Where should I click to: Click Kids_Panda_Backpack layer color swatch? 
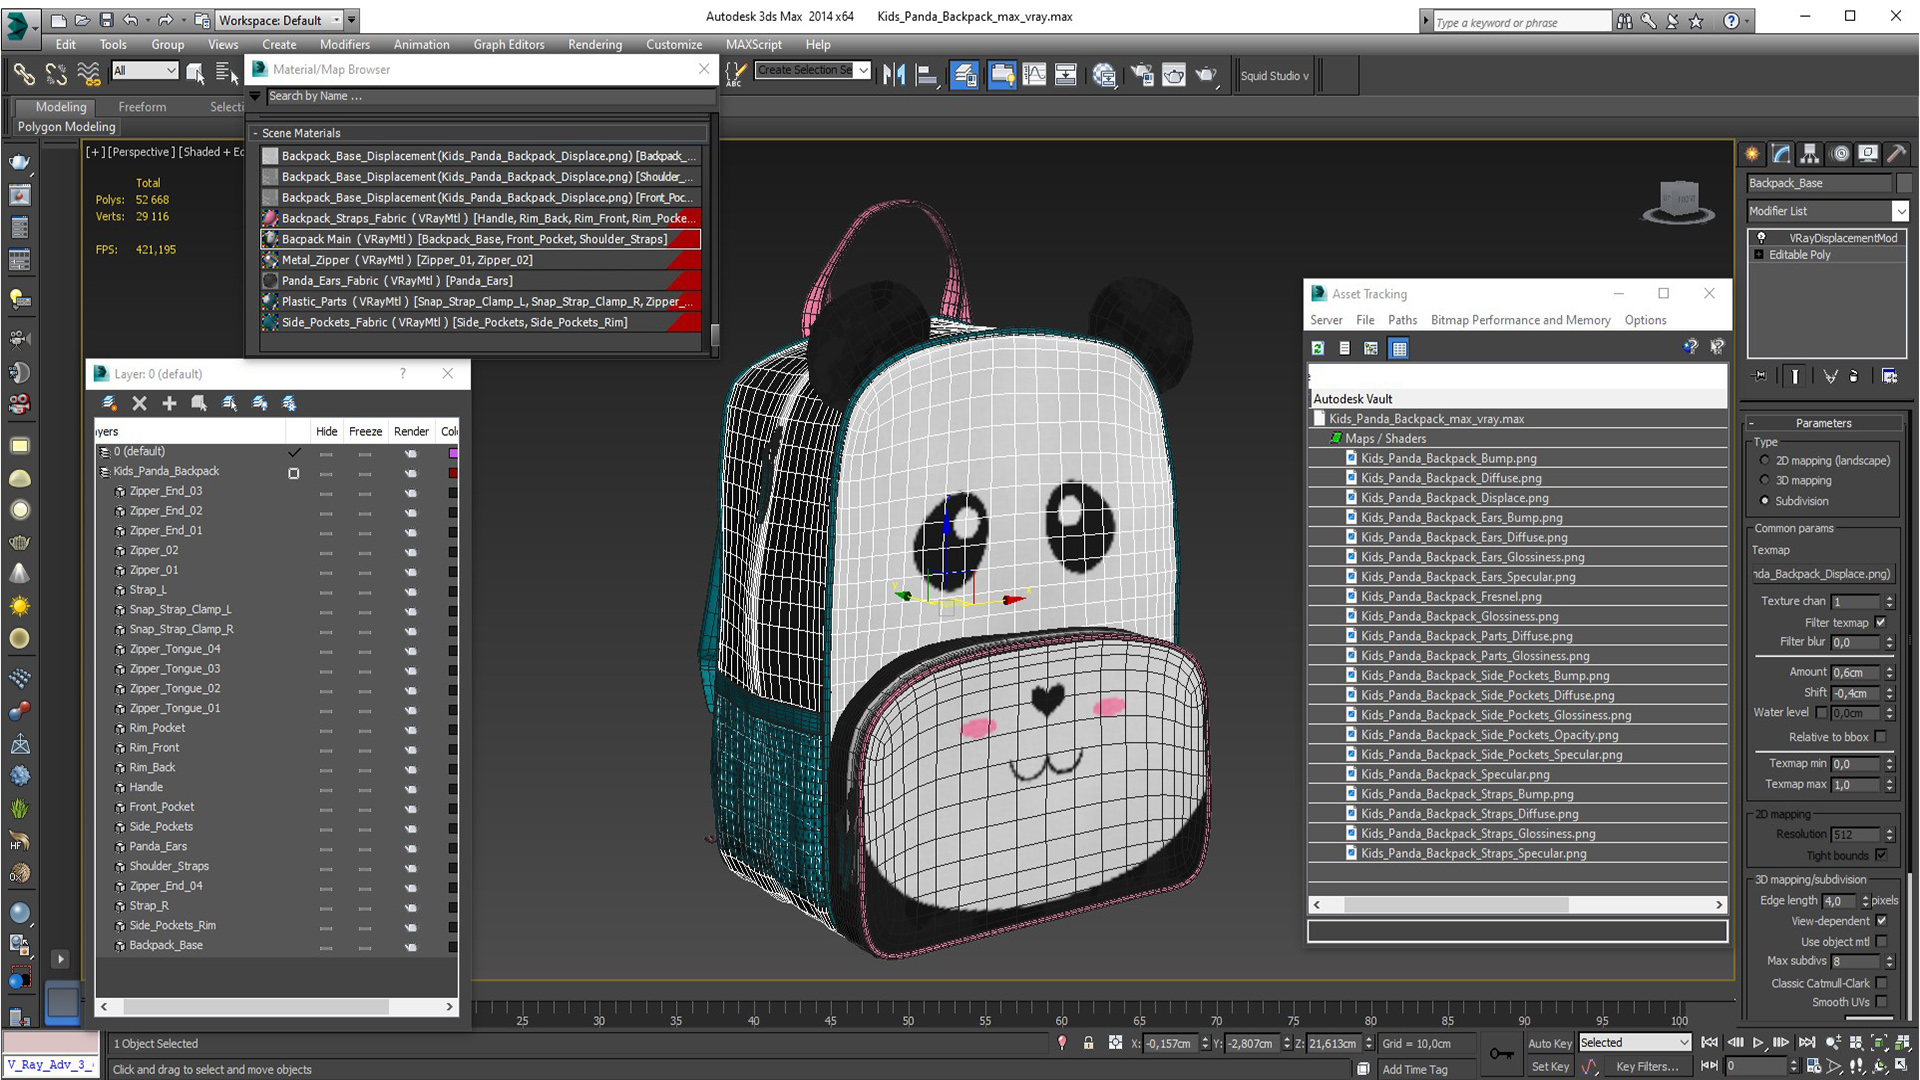[453, 472]
